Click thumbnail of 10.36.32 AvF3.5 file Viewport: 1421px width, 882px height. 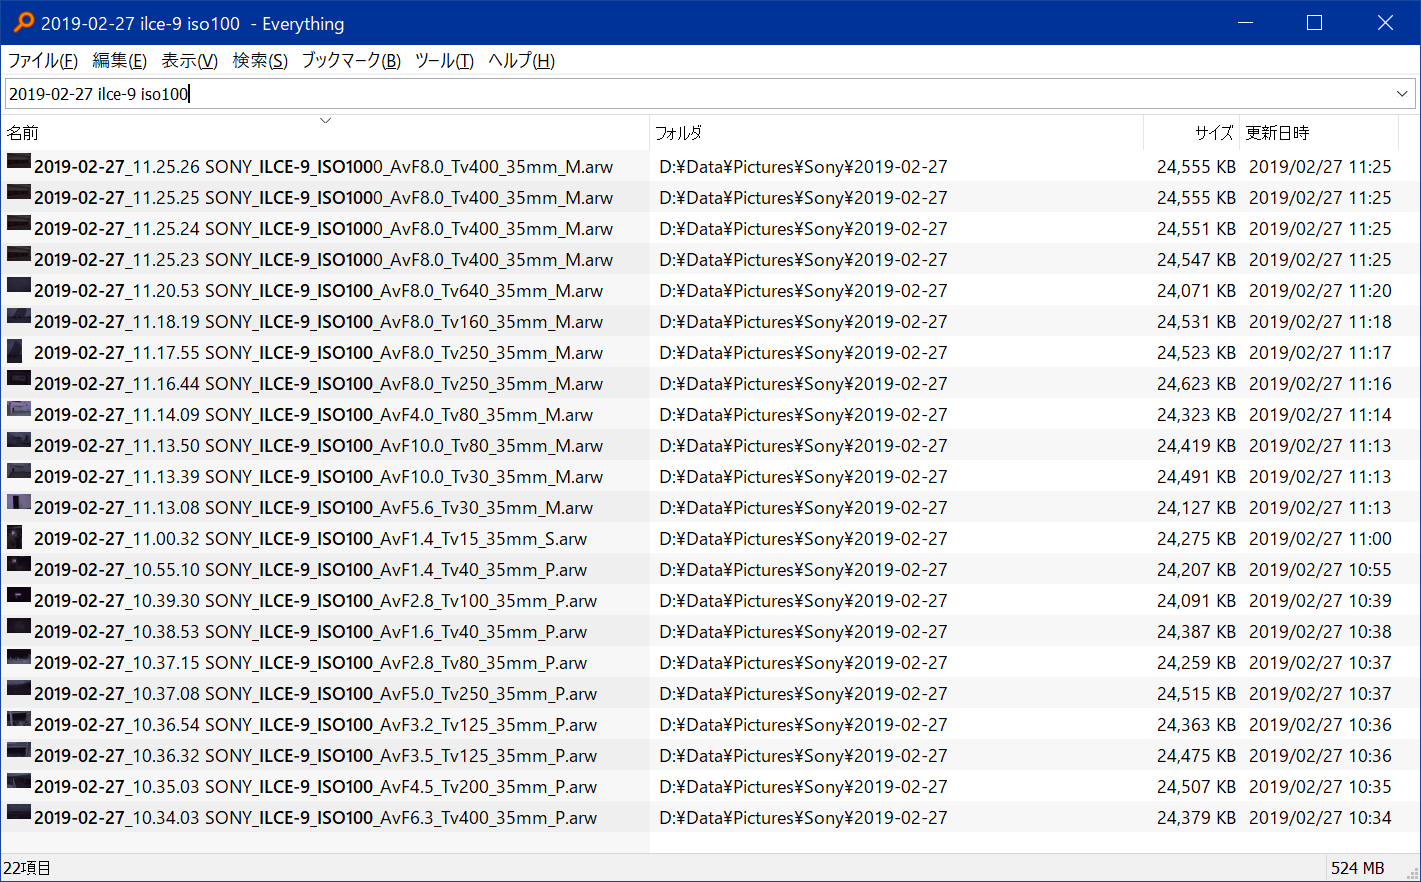click(18, 750)
